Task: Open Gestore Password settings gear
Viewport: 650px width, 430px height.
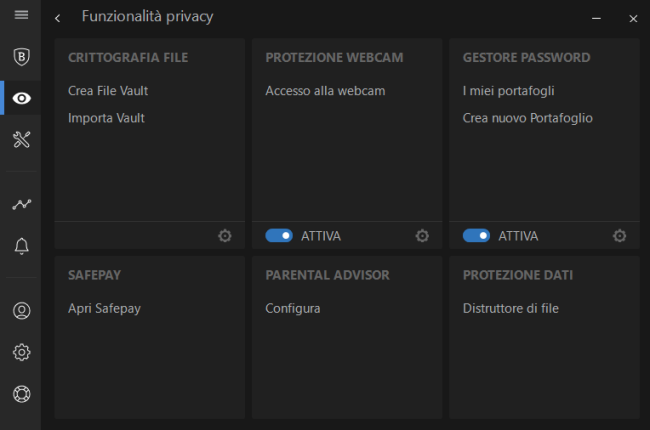Action: pyautogui.click(x=619, y=236)
